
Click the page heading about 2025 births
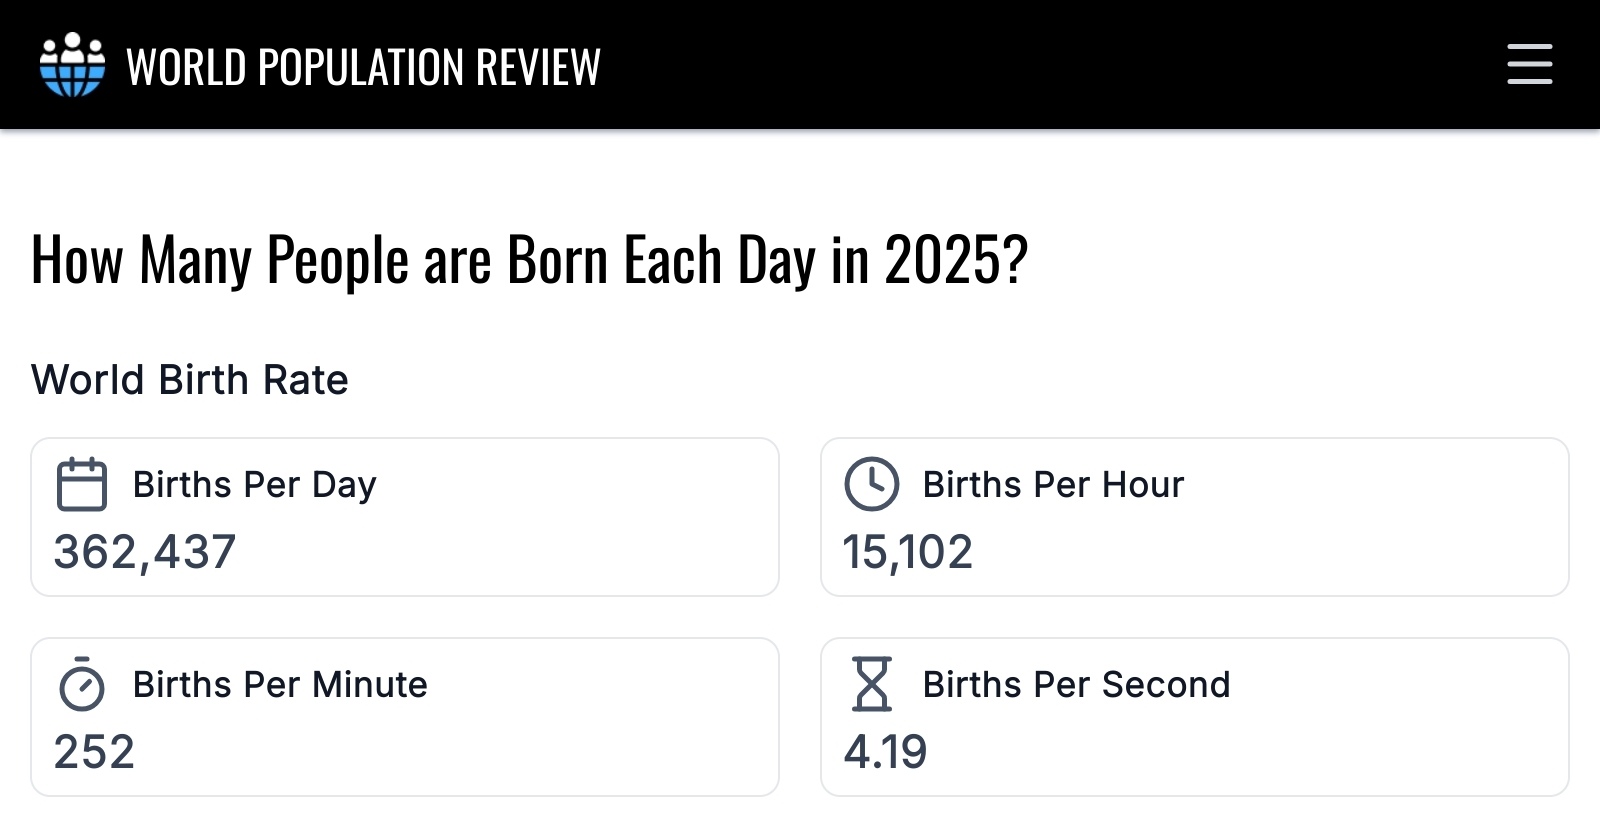click(x=529, y=260)
